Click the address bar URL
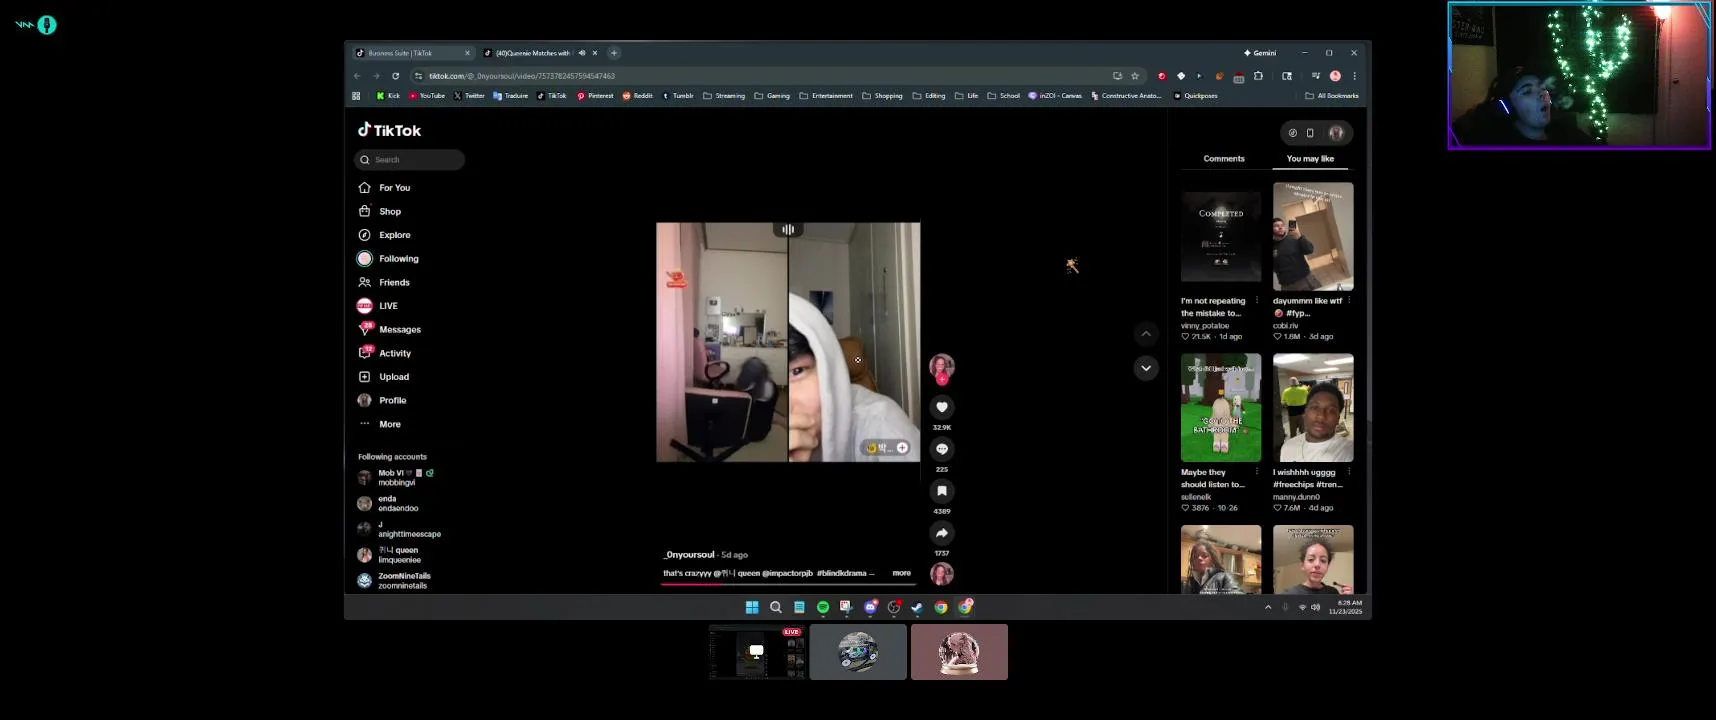The image size is (1716, 720). tap(522, 76)
